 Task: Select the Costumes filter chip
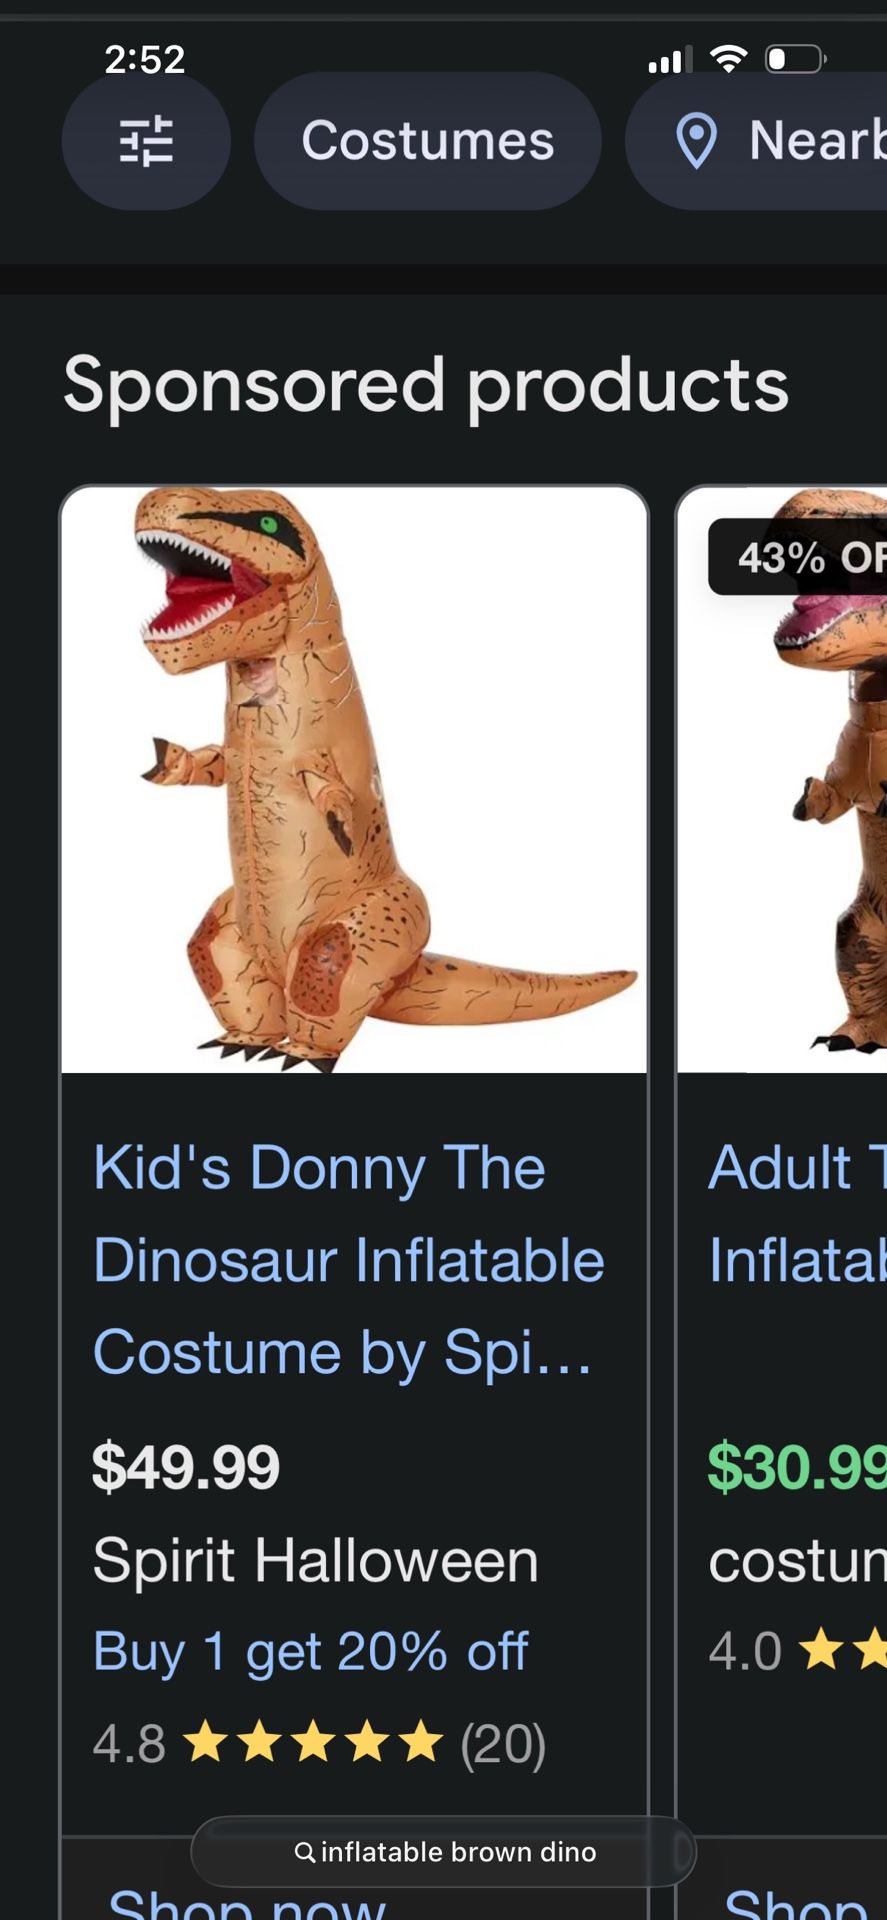point(427,141)
